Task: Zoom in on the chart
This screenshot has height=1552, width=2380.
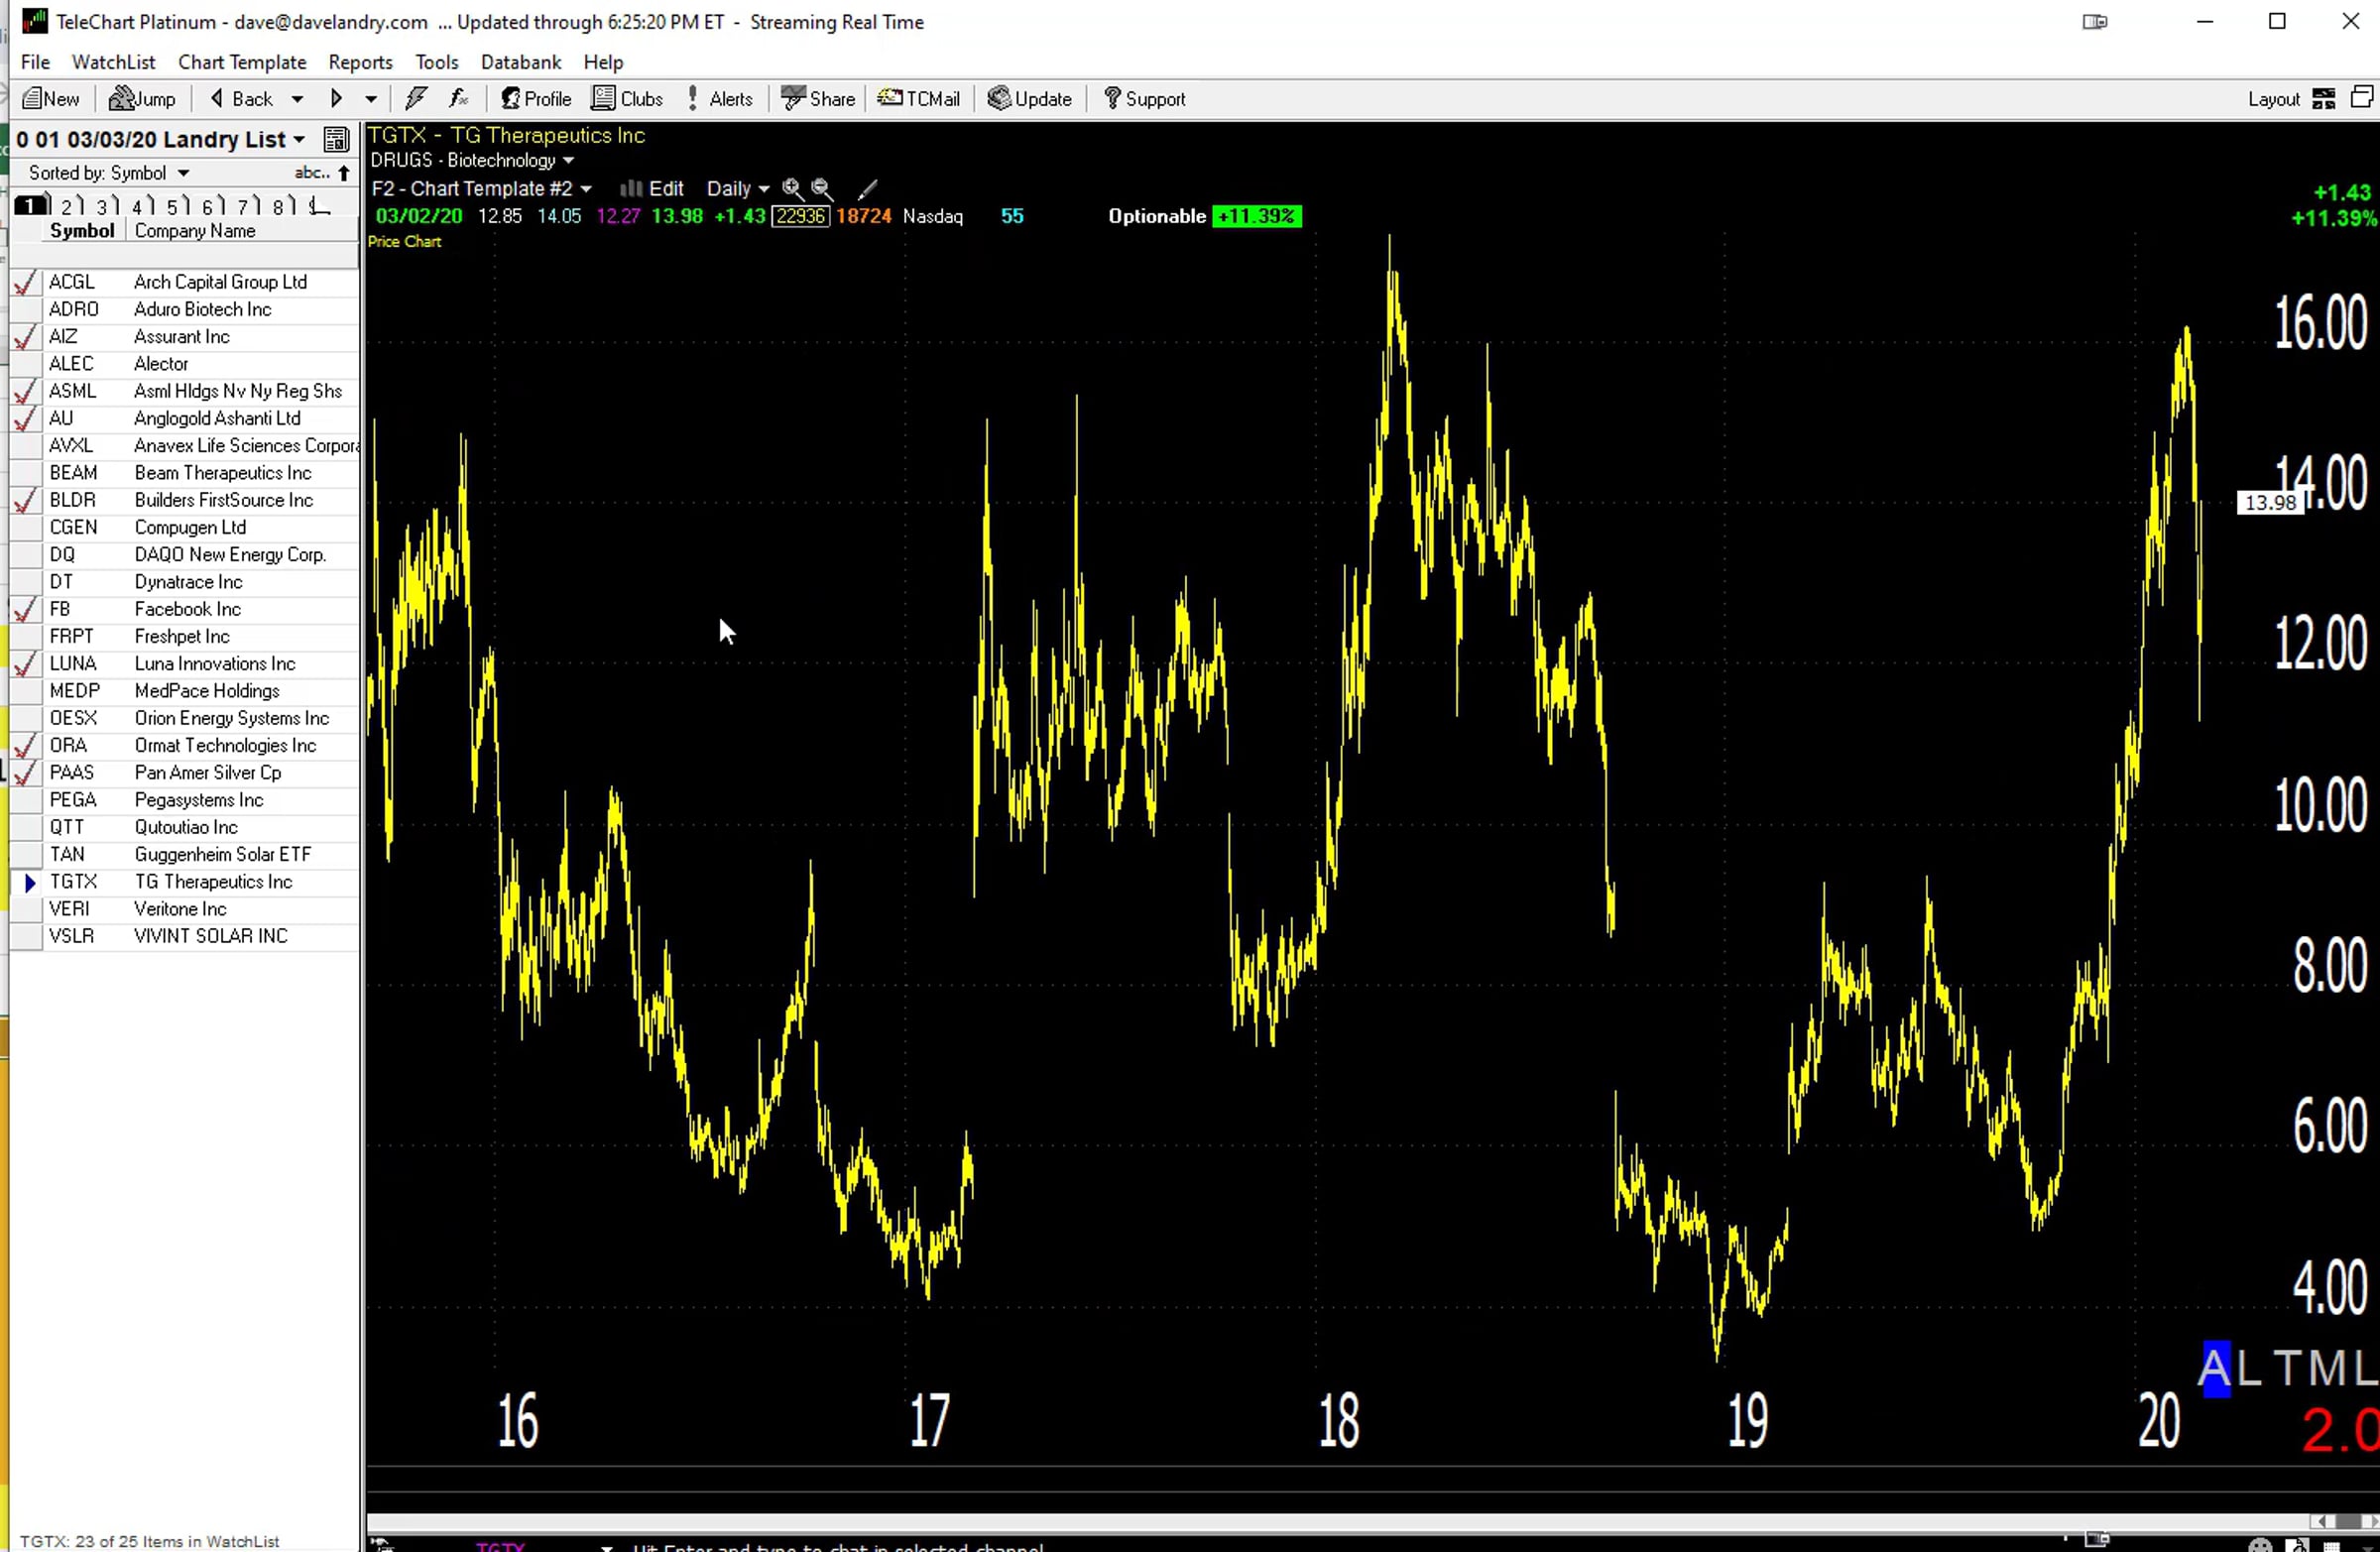Action: (x=792, y=188)
